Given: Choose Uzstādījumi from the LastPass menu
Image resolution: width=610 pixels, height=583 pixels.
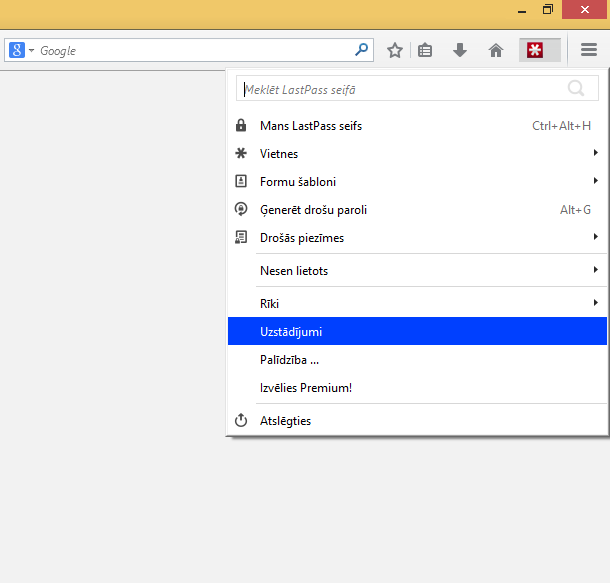Looking at the screenshot, I should pyautogui.click(x=417, y=331).
